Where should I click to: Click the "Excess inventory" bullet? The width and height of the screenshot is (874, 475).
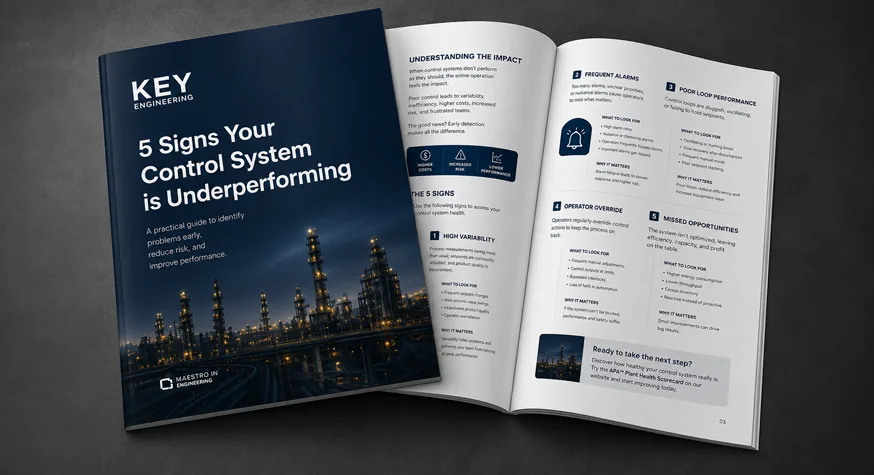[680, 291]
